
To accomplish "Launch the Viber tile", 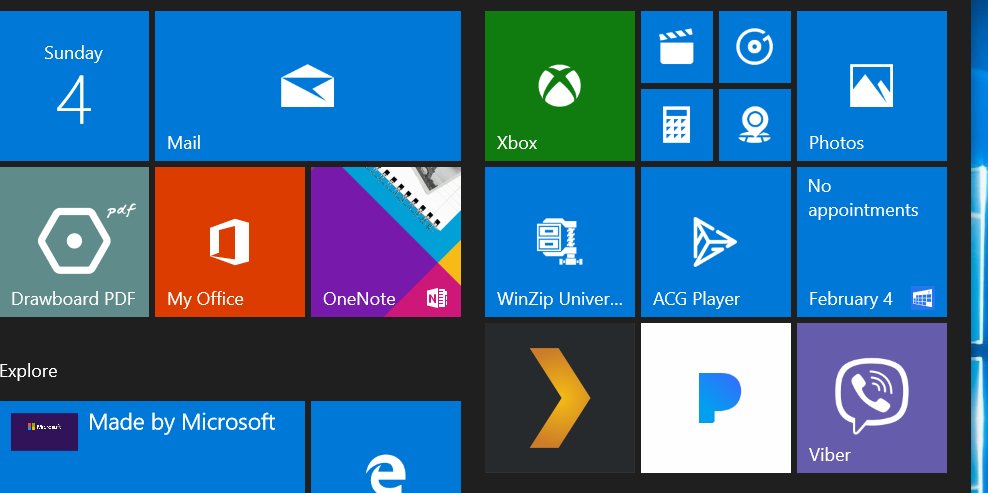I will coord(871,398).
